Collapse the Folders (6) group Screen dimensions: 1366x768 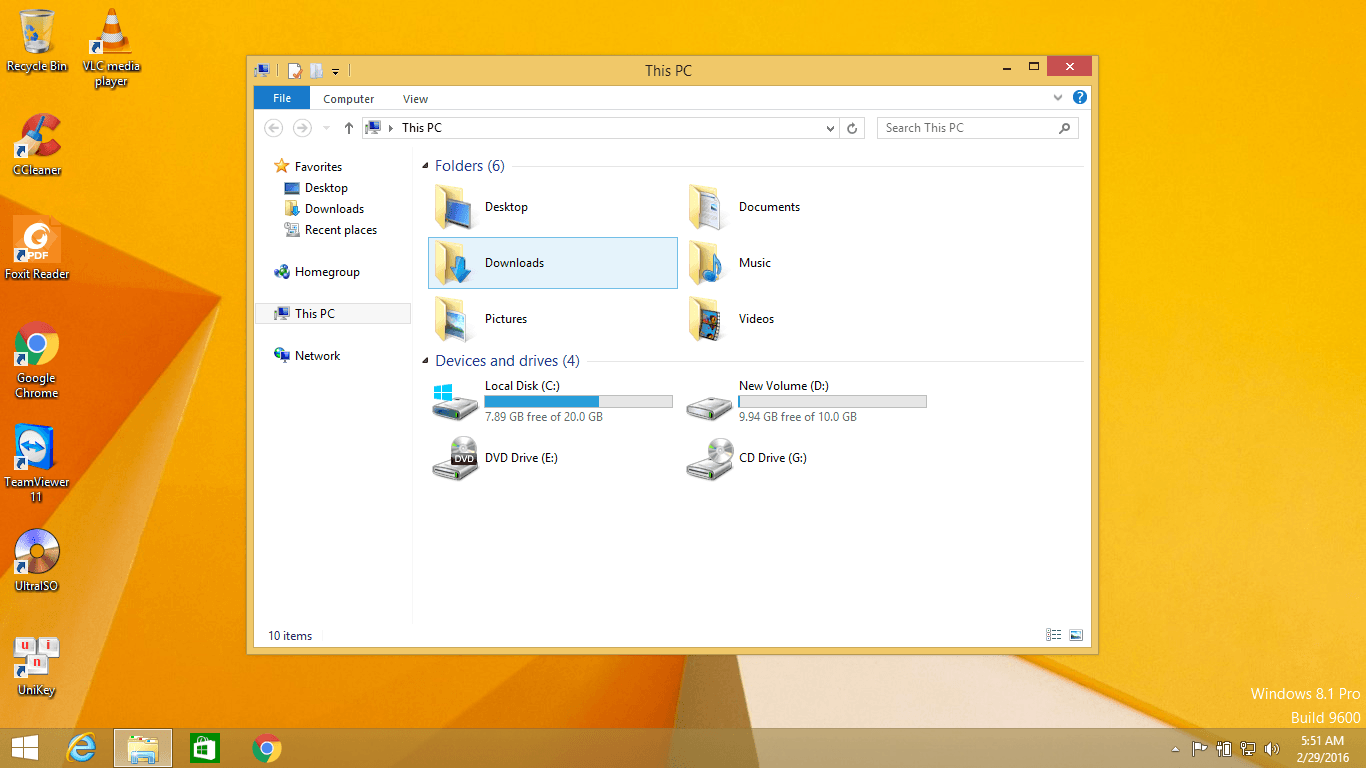coord(426,166)
